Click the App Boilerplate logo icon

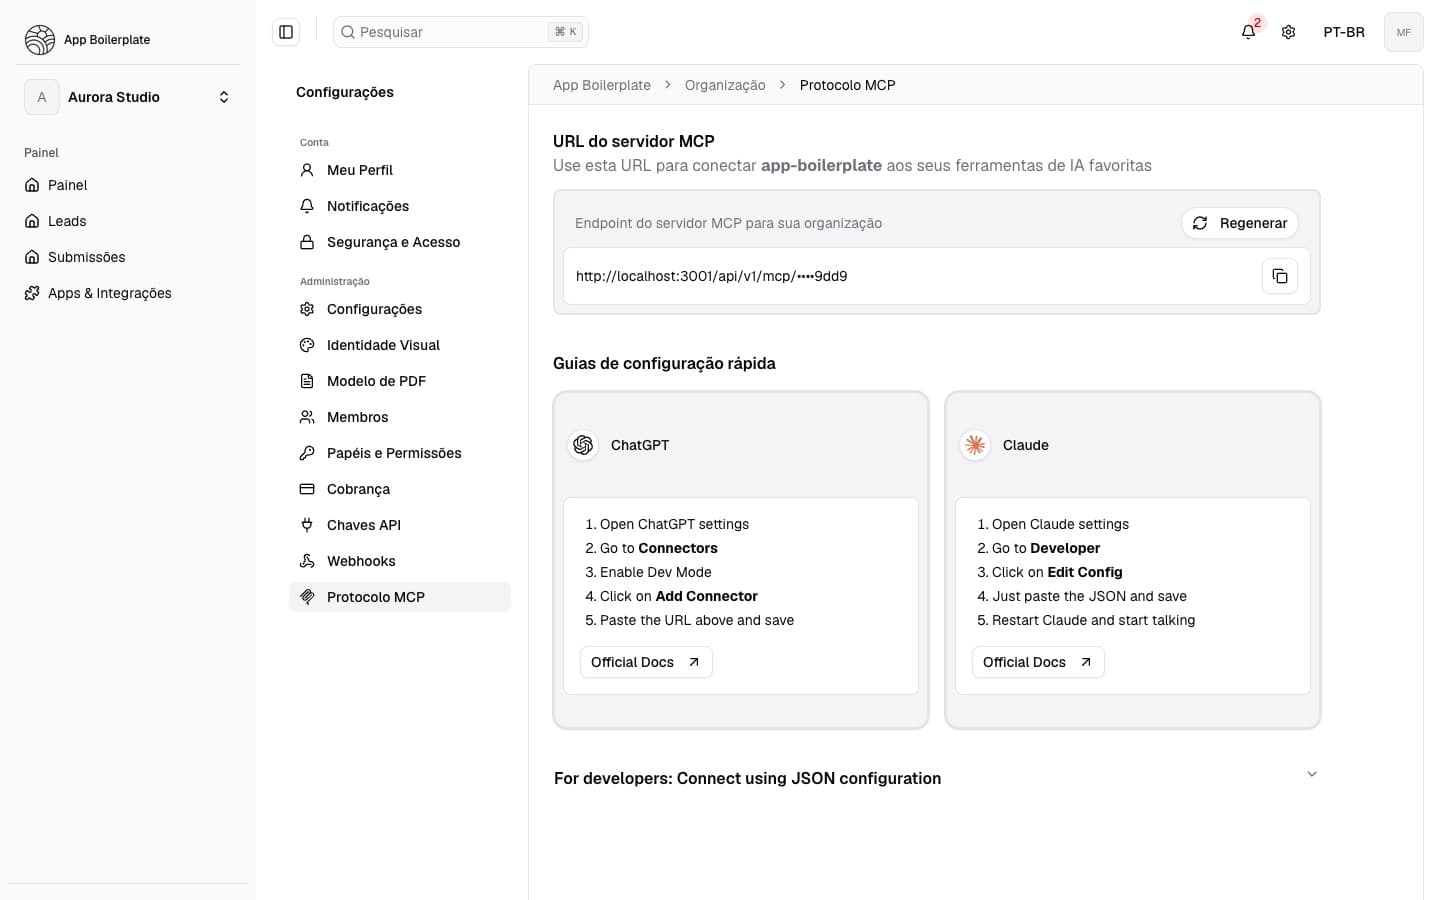tap(40, 40)
